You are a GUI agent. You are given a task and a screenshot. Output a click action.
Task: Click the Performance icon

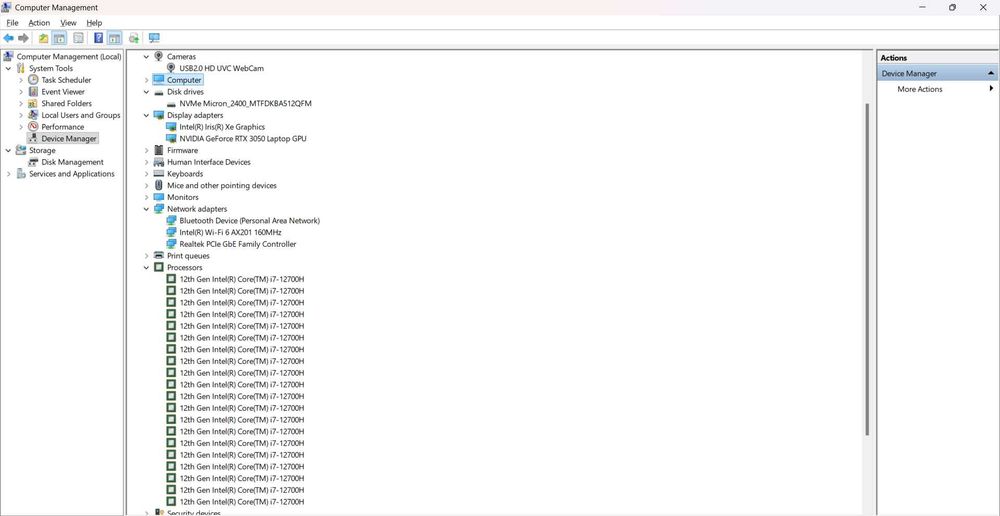[x=33, y=127]
